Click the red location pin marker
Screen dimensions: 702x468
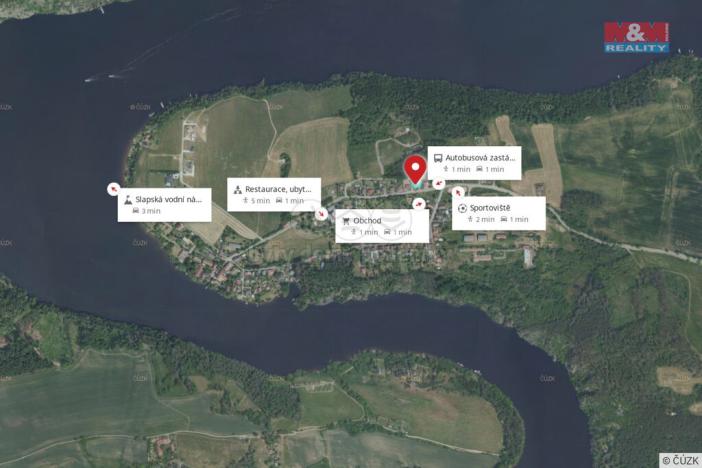[415, 170]
